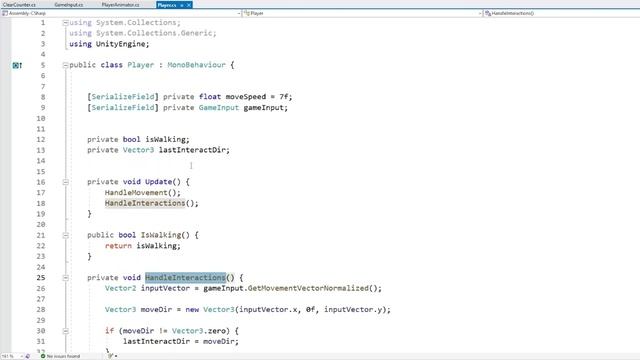The image size is (640, 360).
Task: Click Vector3.zero on line 30
Action: 199,331
